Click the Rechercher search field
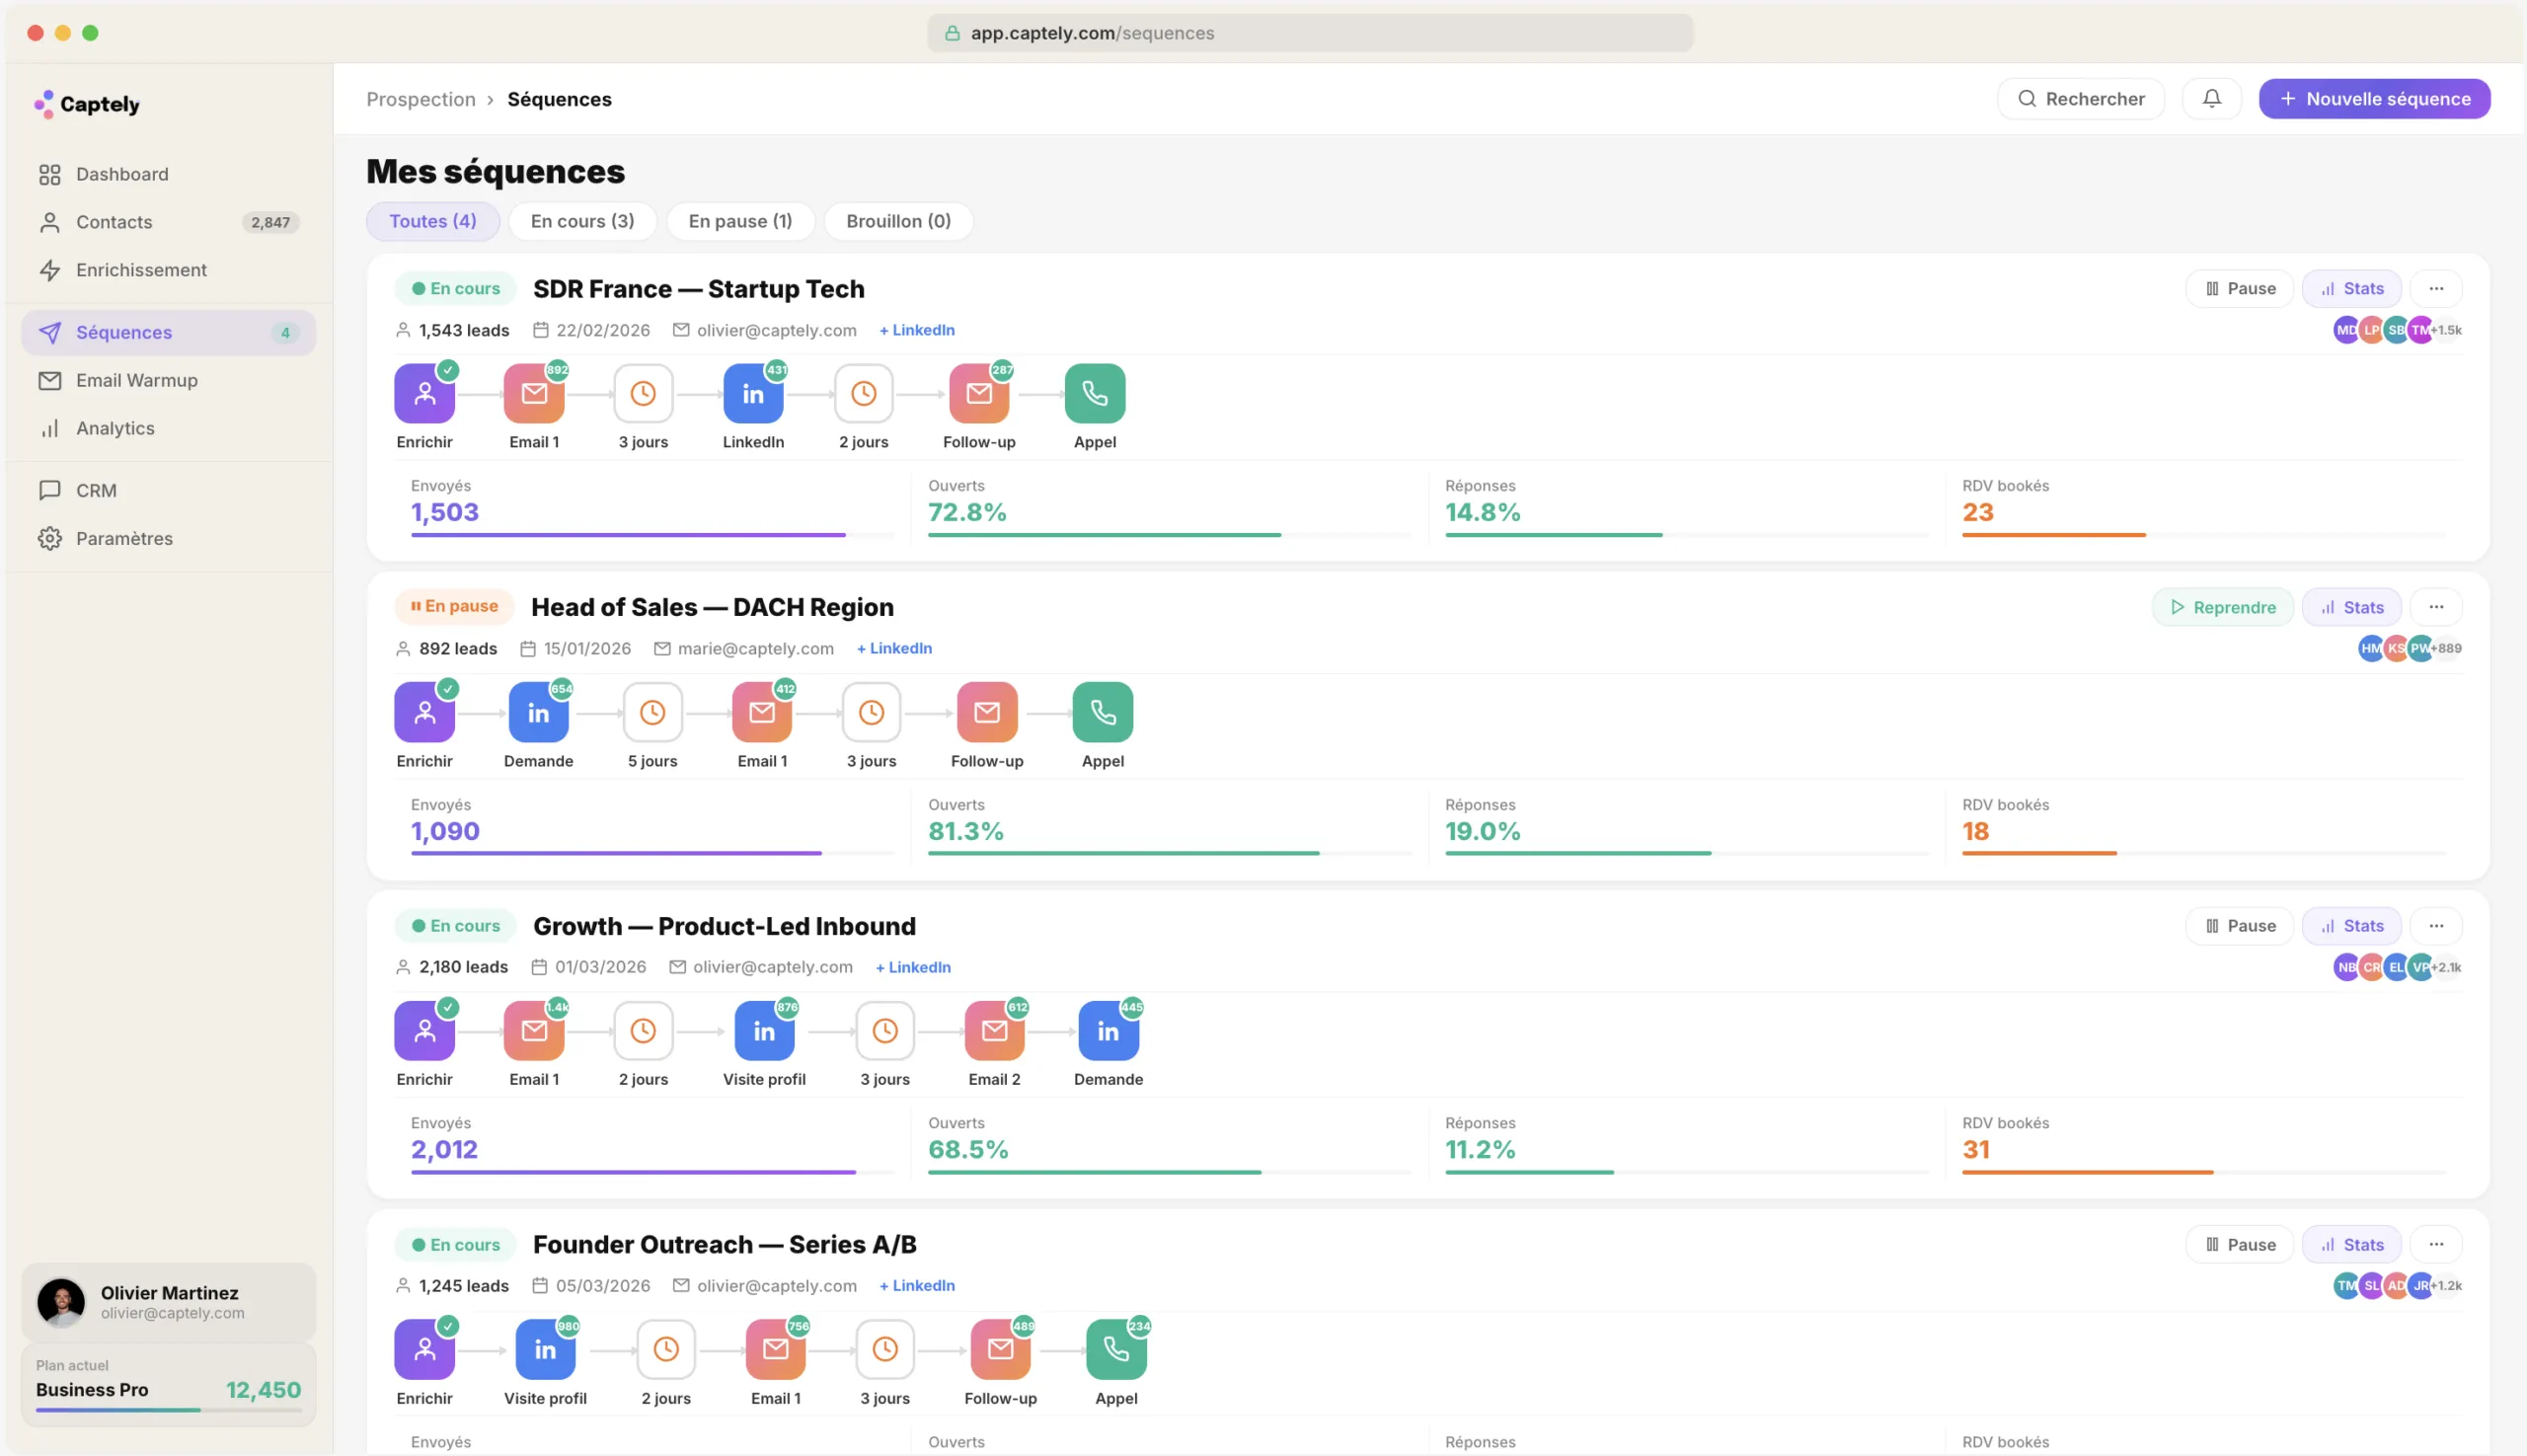 click(2081, 99)
